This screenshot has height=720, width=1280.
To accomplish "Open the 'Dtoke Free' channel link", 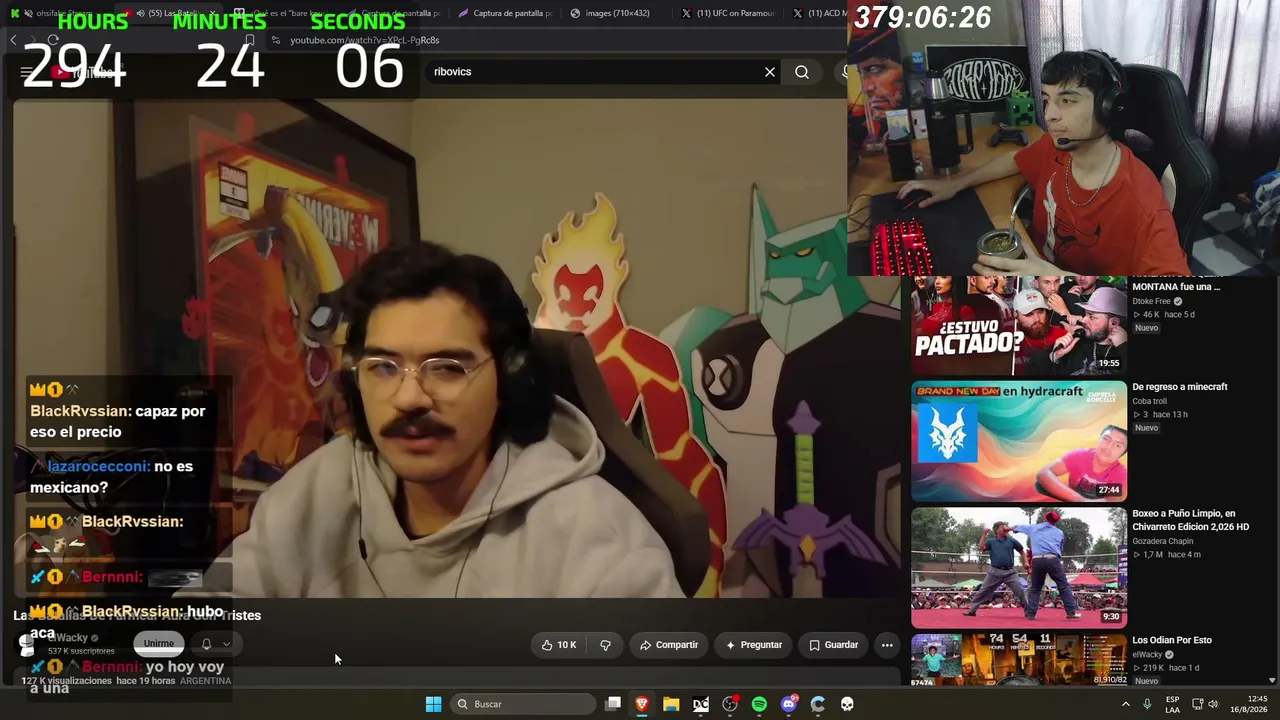I will 1151,301.
